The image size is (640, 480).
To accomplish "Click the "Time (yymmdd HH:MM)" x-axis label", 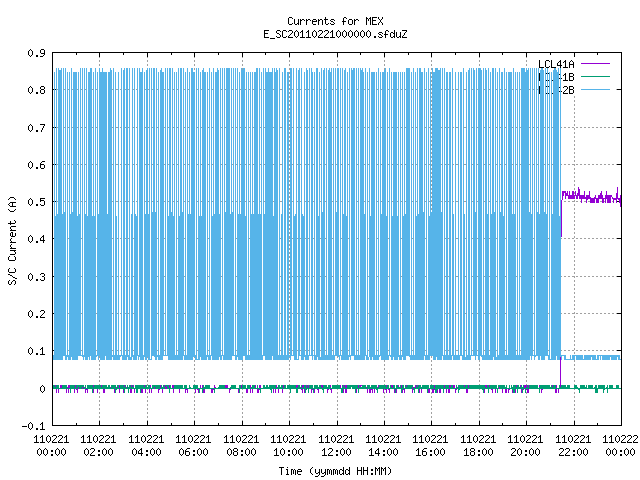I will 335,471.
